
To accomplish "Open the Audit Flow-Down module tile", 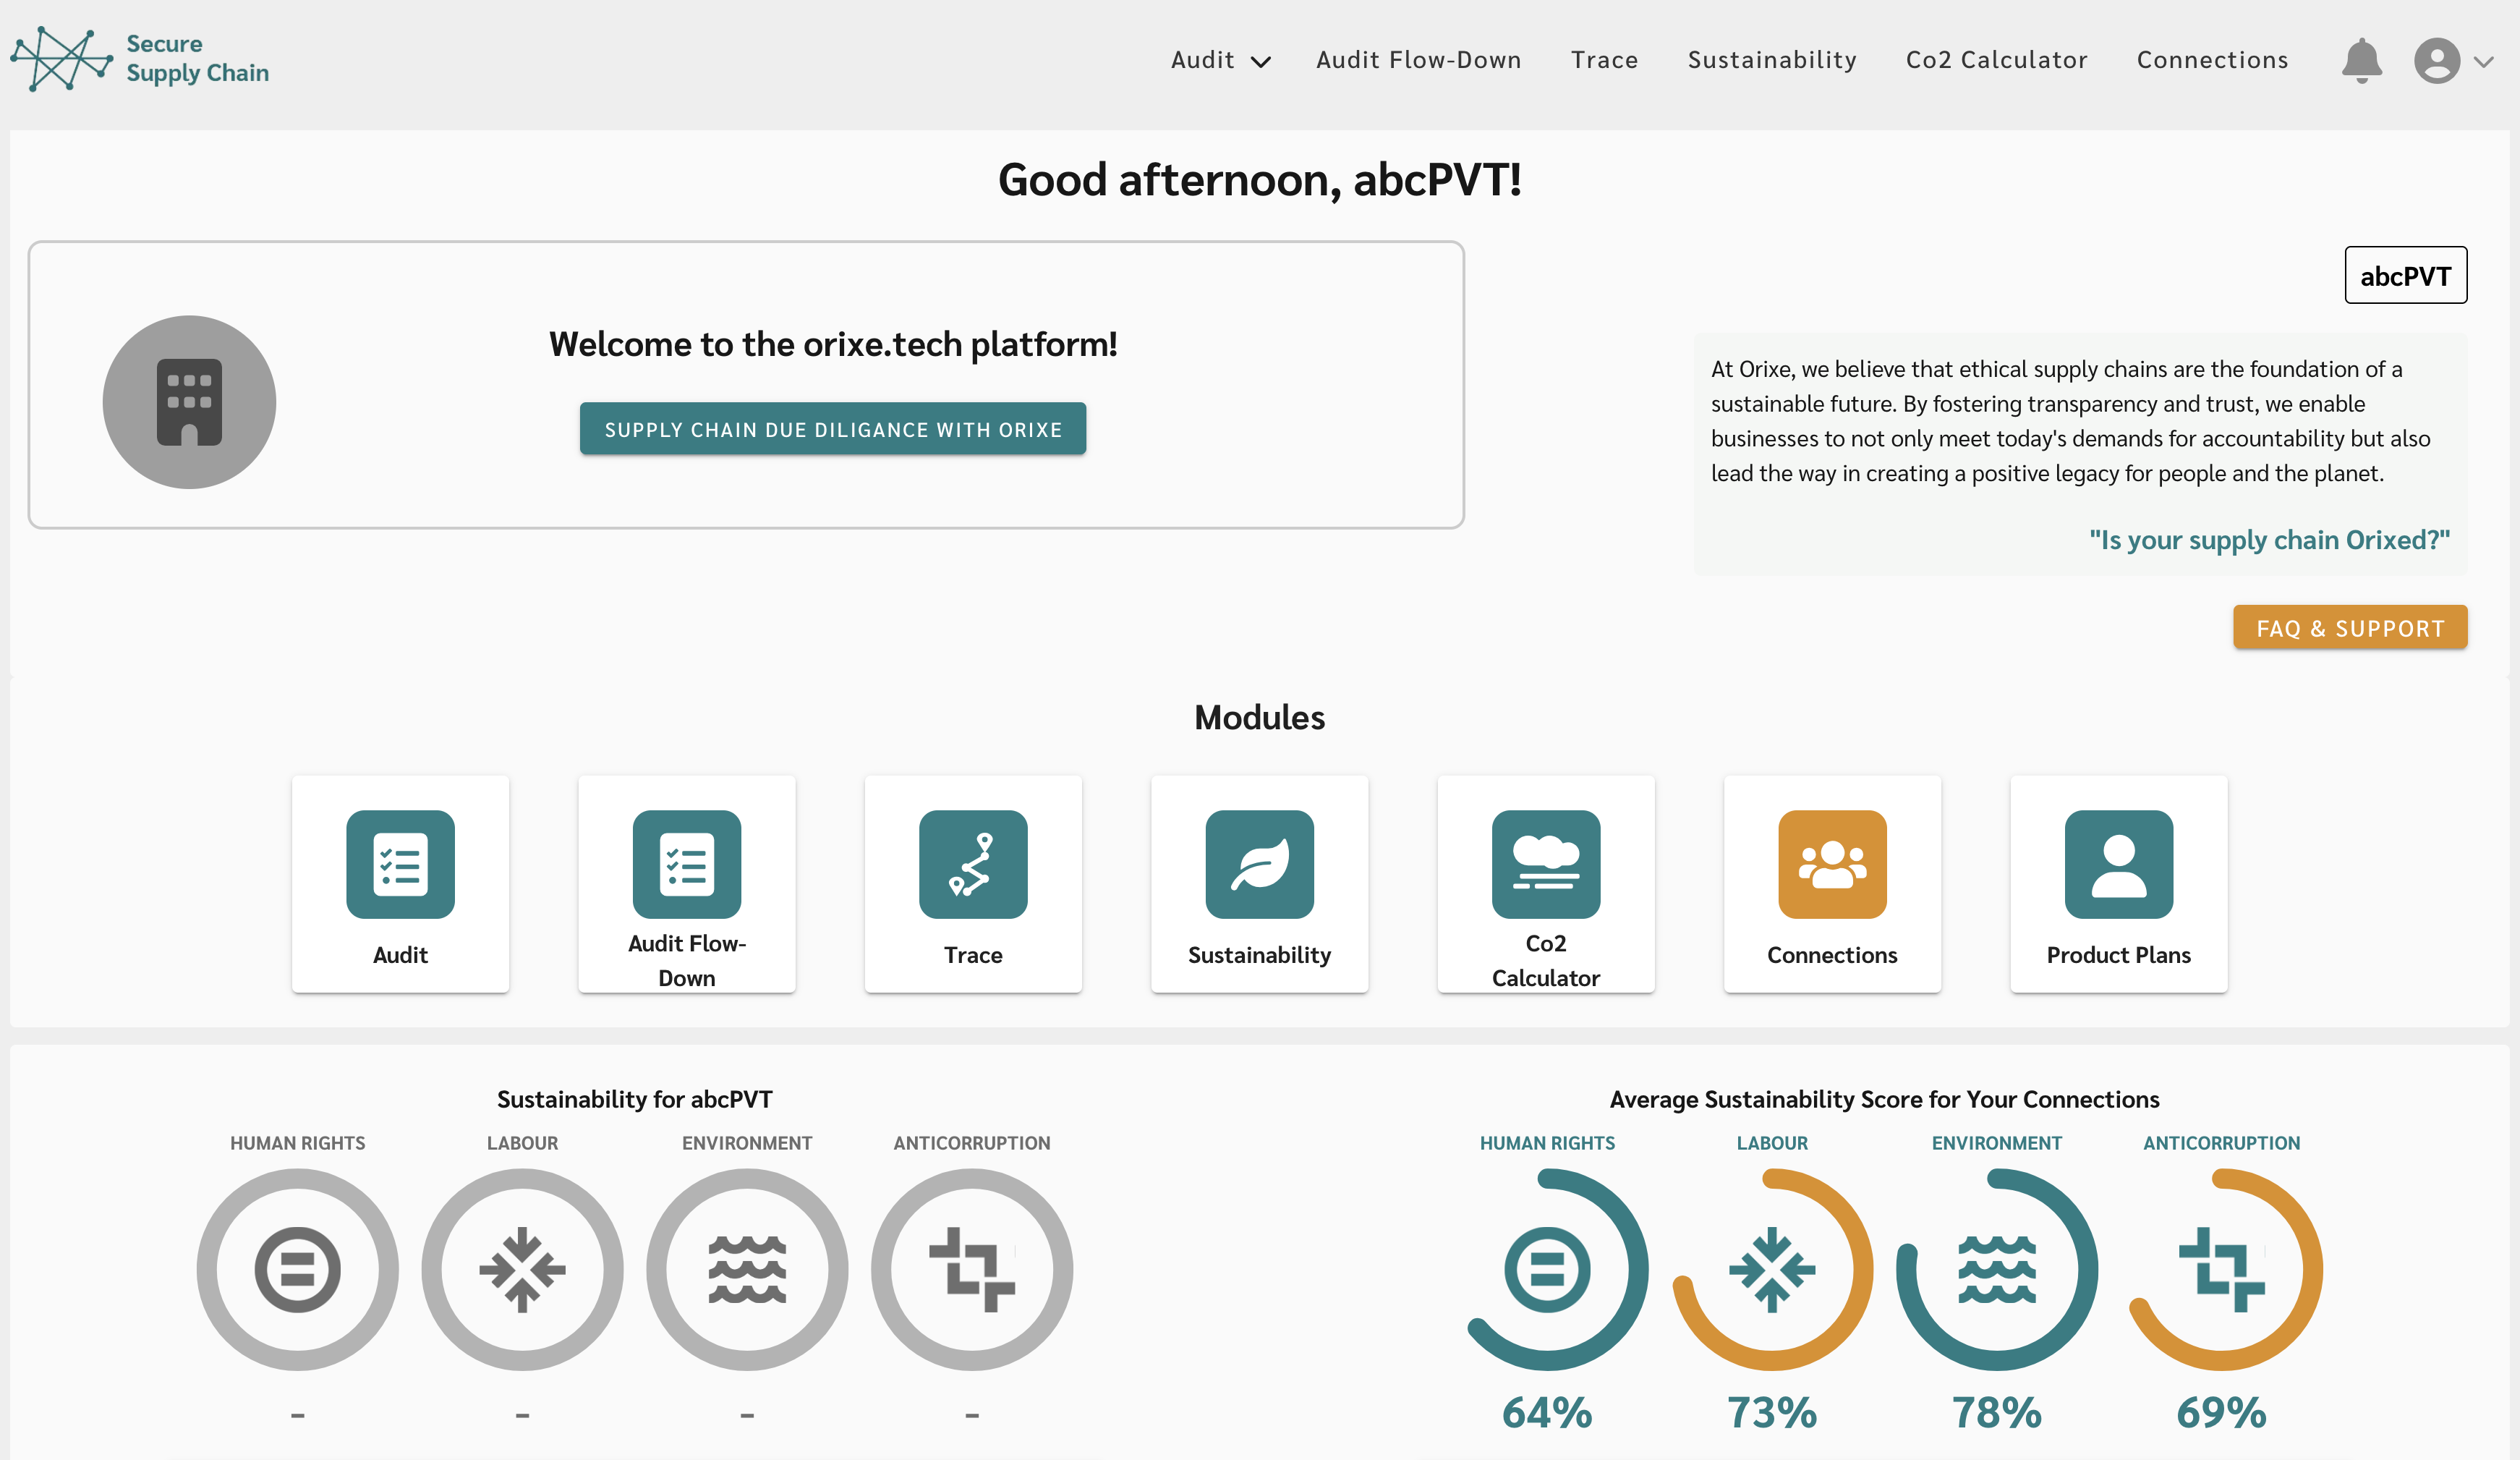I will click(686, 884).
